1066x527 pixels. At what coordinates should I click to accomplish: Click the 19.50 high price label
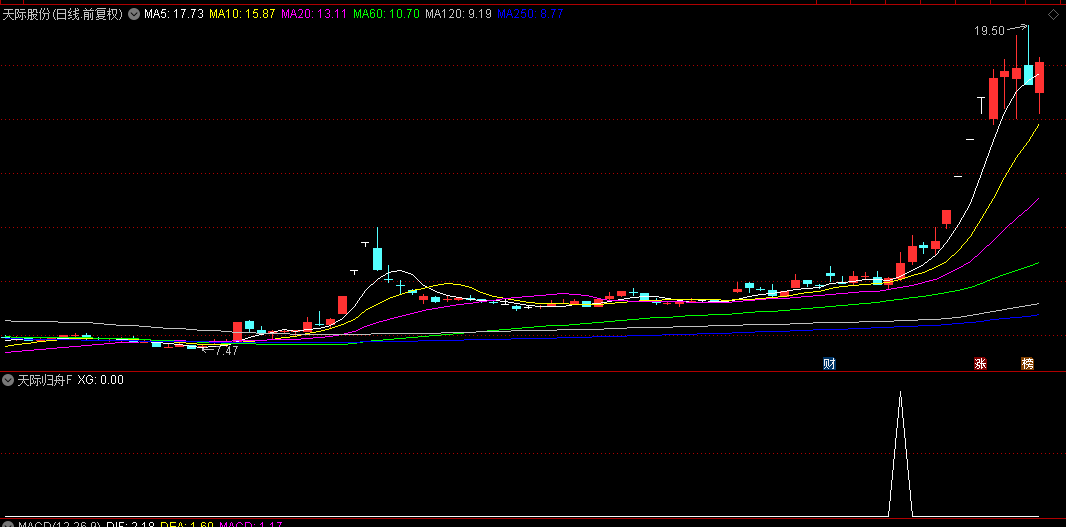coord(988,31)
